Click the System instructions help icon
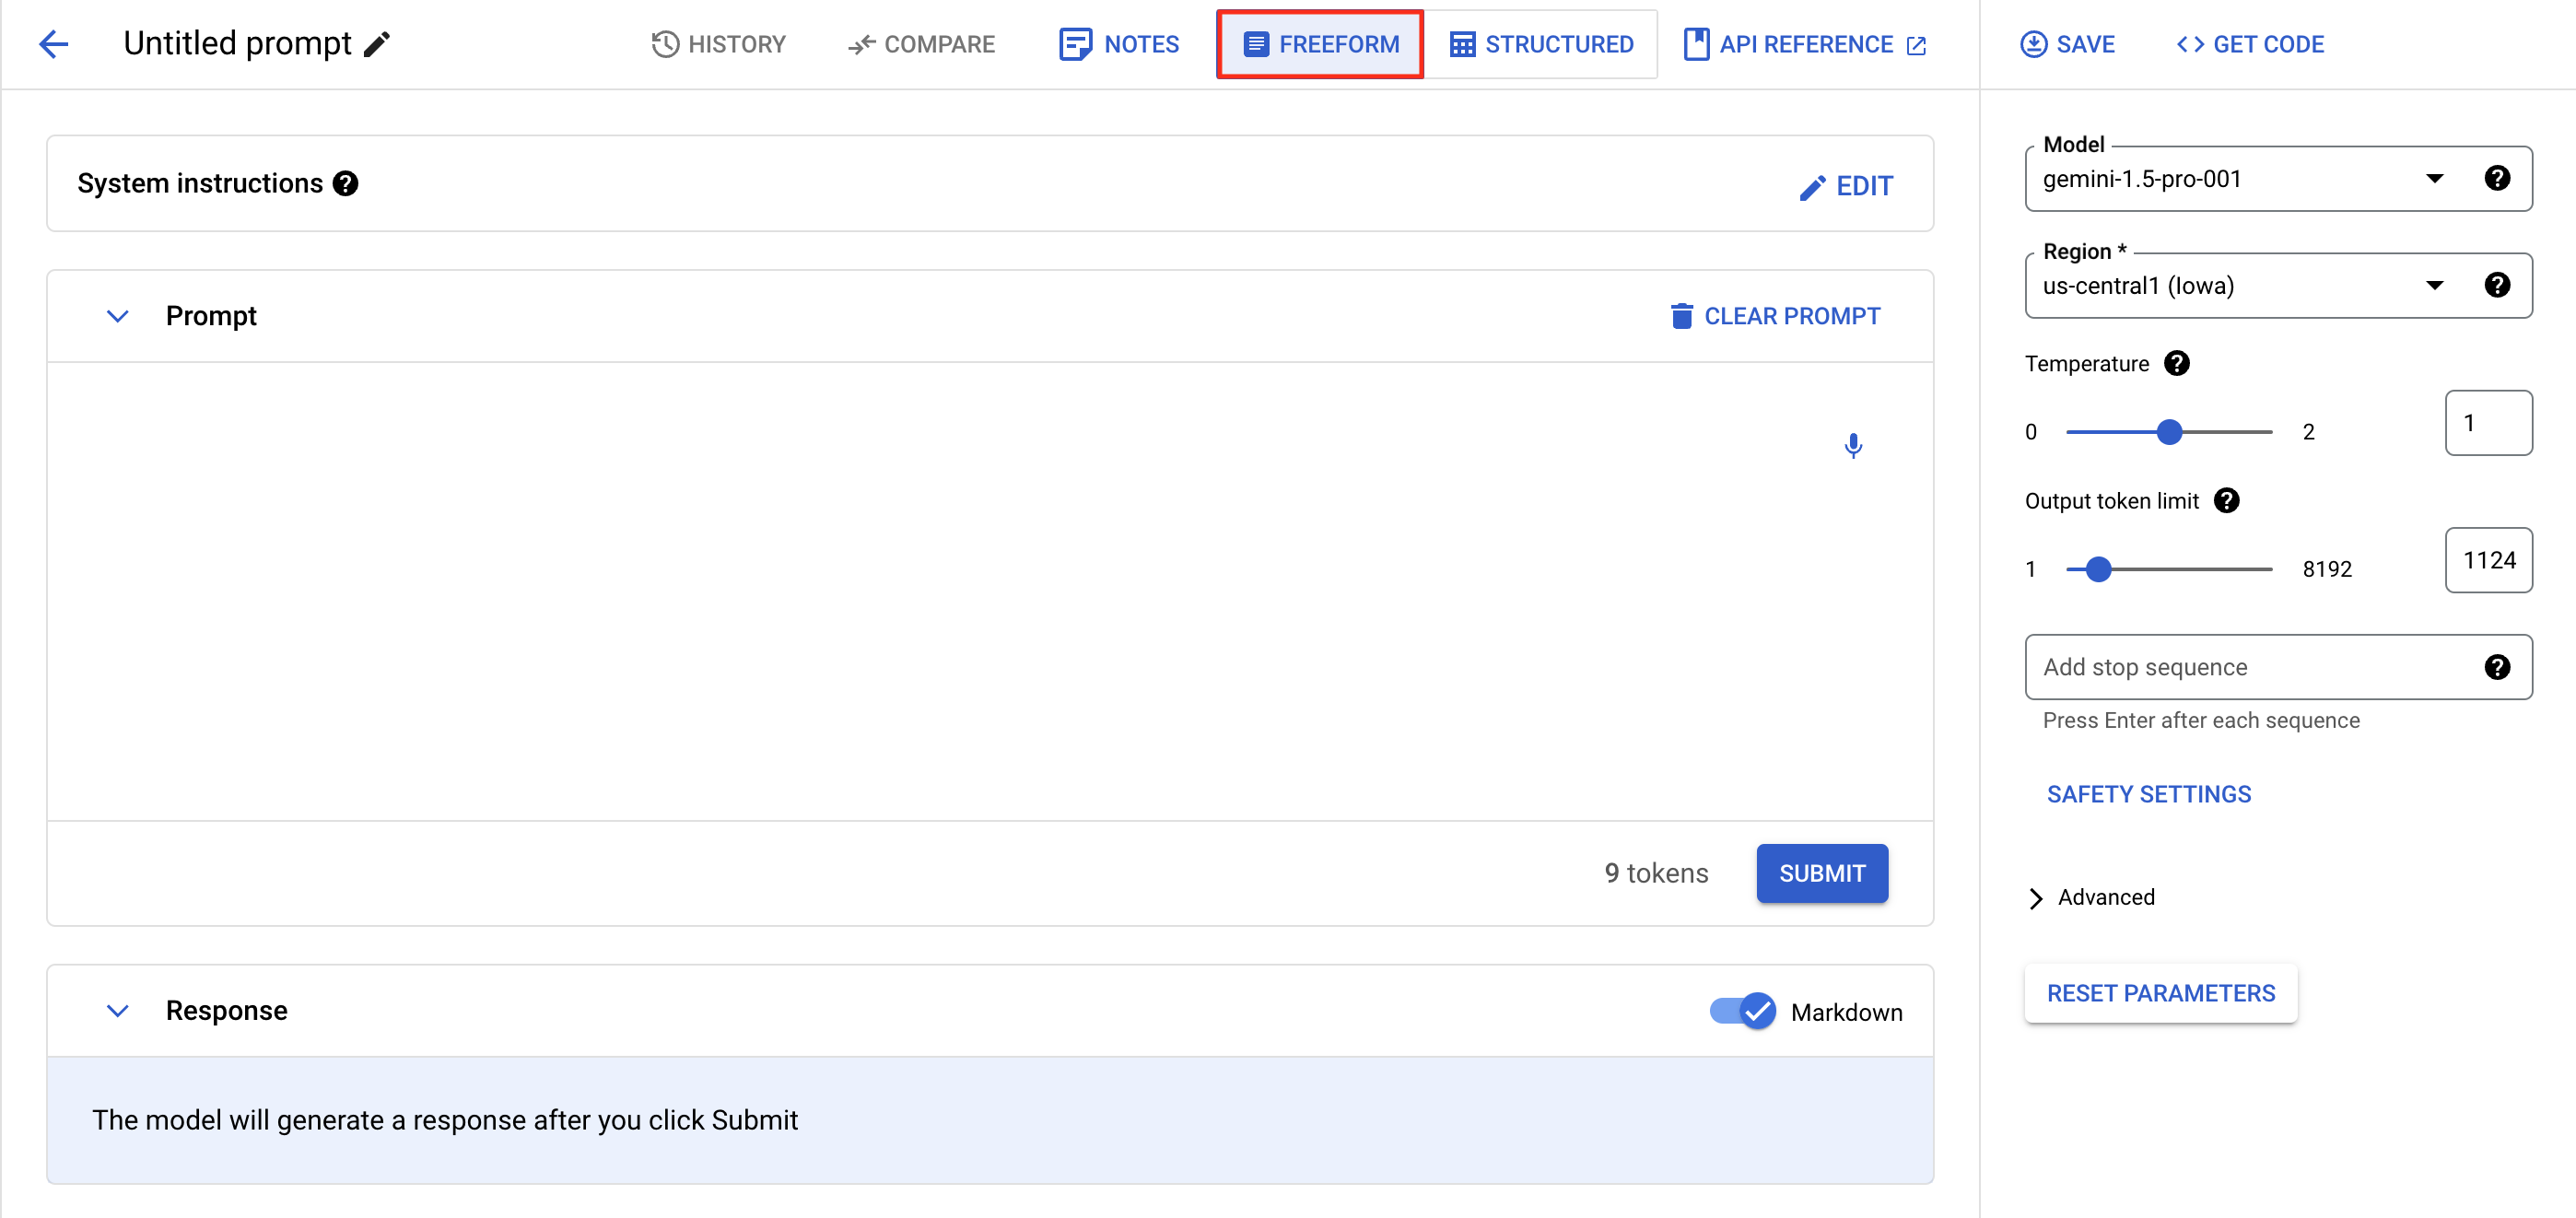The image size is (2576, 1218). (x=345, y=184)
